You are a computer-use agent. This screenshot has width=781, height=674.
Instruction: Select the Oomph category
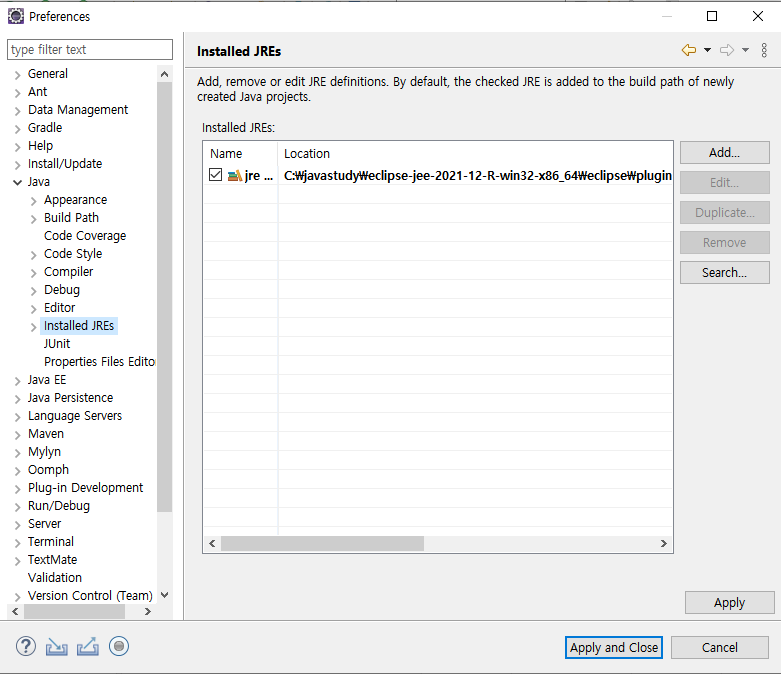point(48,470)
